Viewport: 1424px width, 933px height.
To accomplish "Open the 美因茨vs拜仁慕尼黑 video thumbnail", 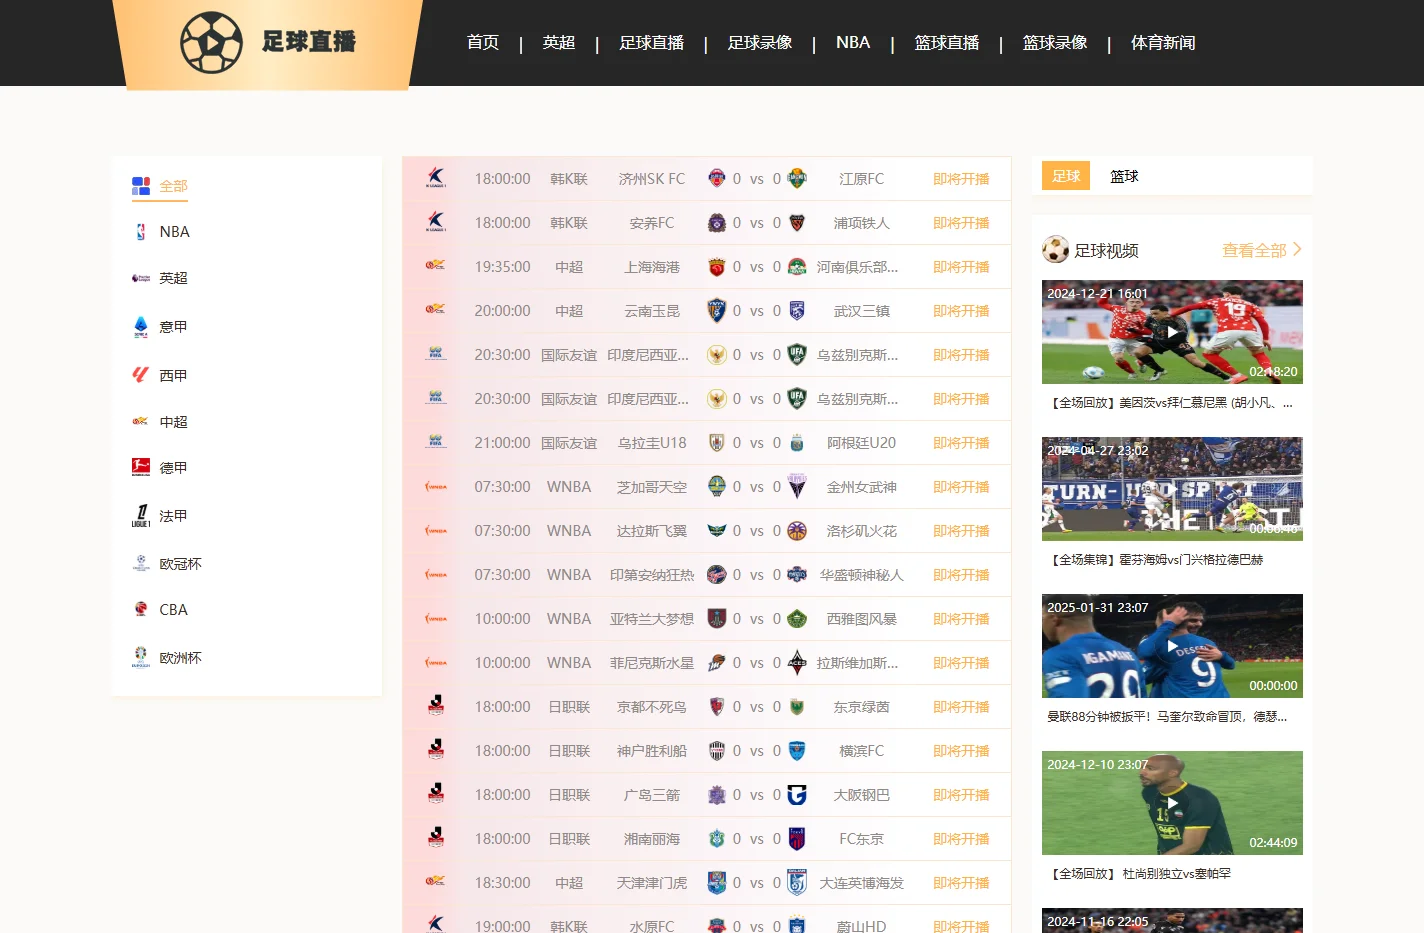I will point(1172,332).
